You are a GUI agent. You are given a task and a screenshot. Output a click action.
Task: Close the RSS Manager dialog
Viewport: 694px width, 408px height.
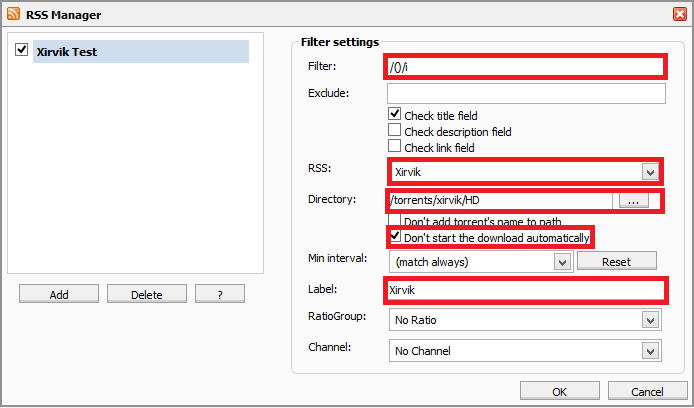(x=680, y=14)
